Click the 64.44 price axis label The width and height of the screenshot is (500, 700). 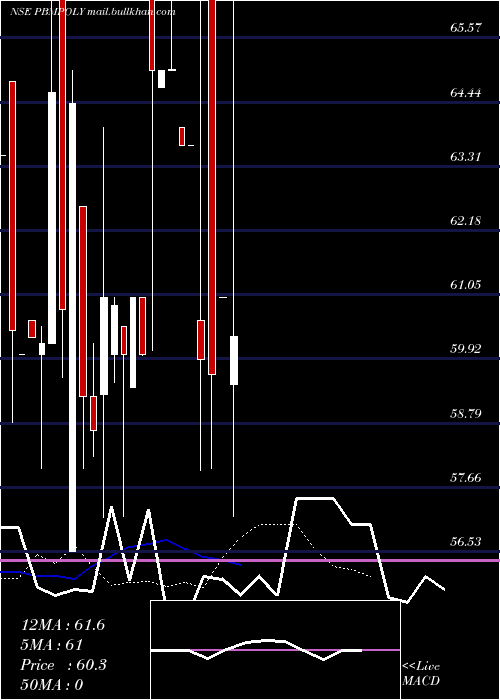click(x=466, y=93)
